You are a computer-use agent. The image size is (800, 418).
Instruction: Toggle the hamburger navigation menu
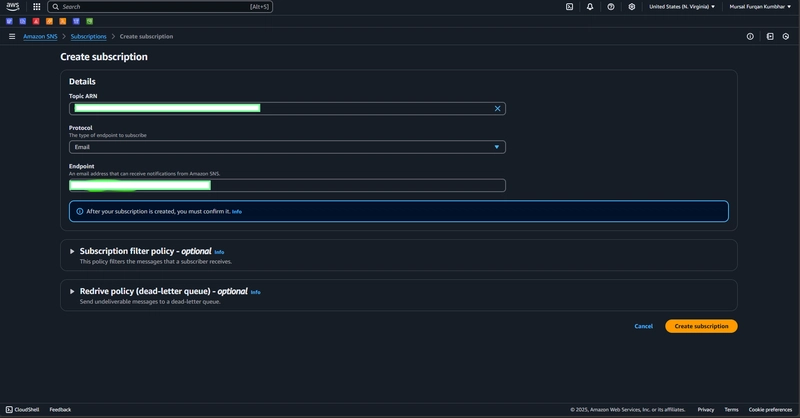(12, 36)
